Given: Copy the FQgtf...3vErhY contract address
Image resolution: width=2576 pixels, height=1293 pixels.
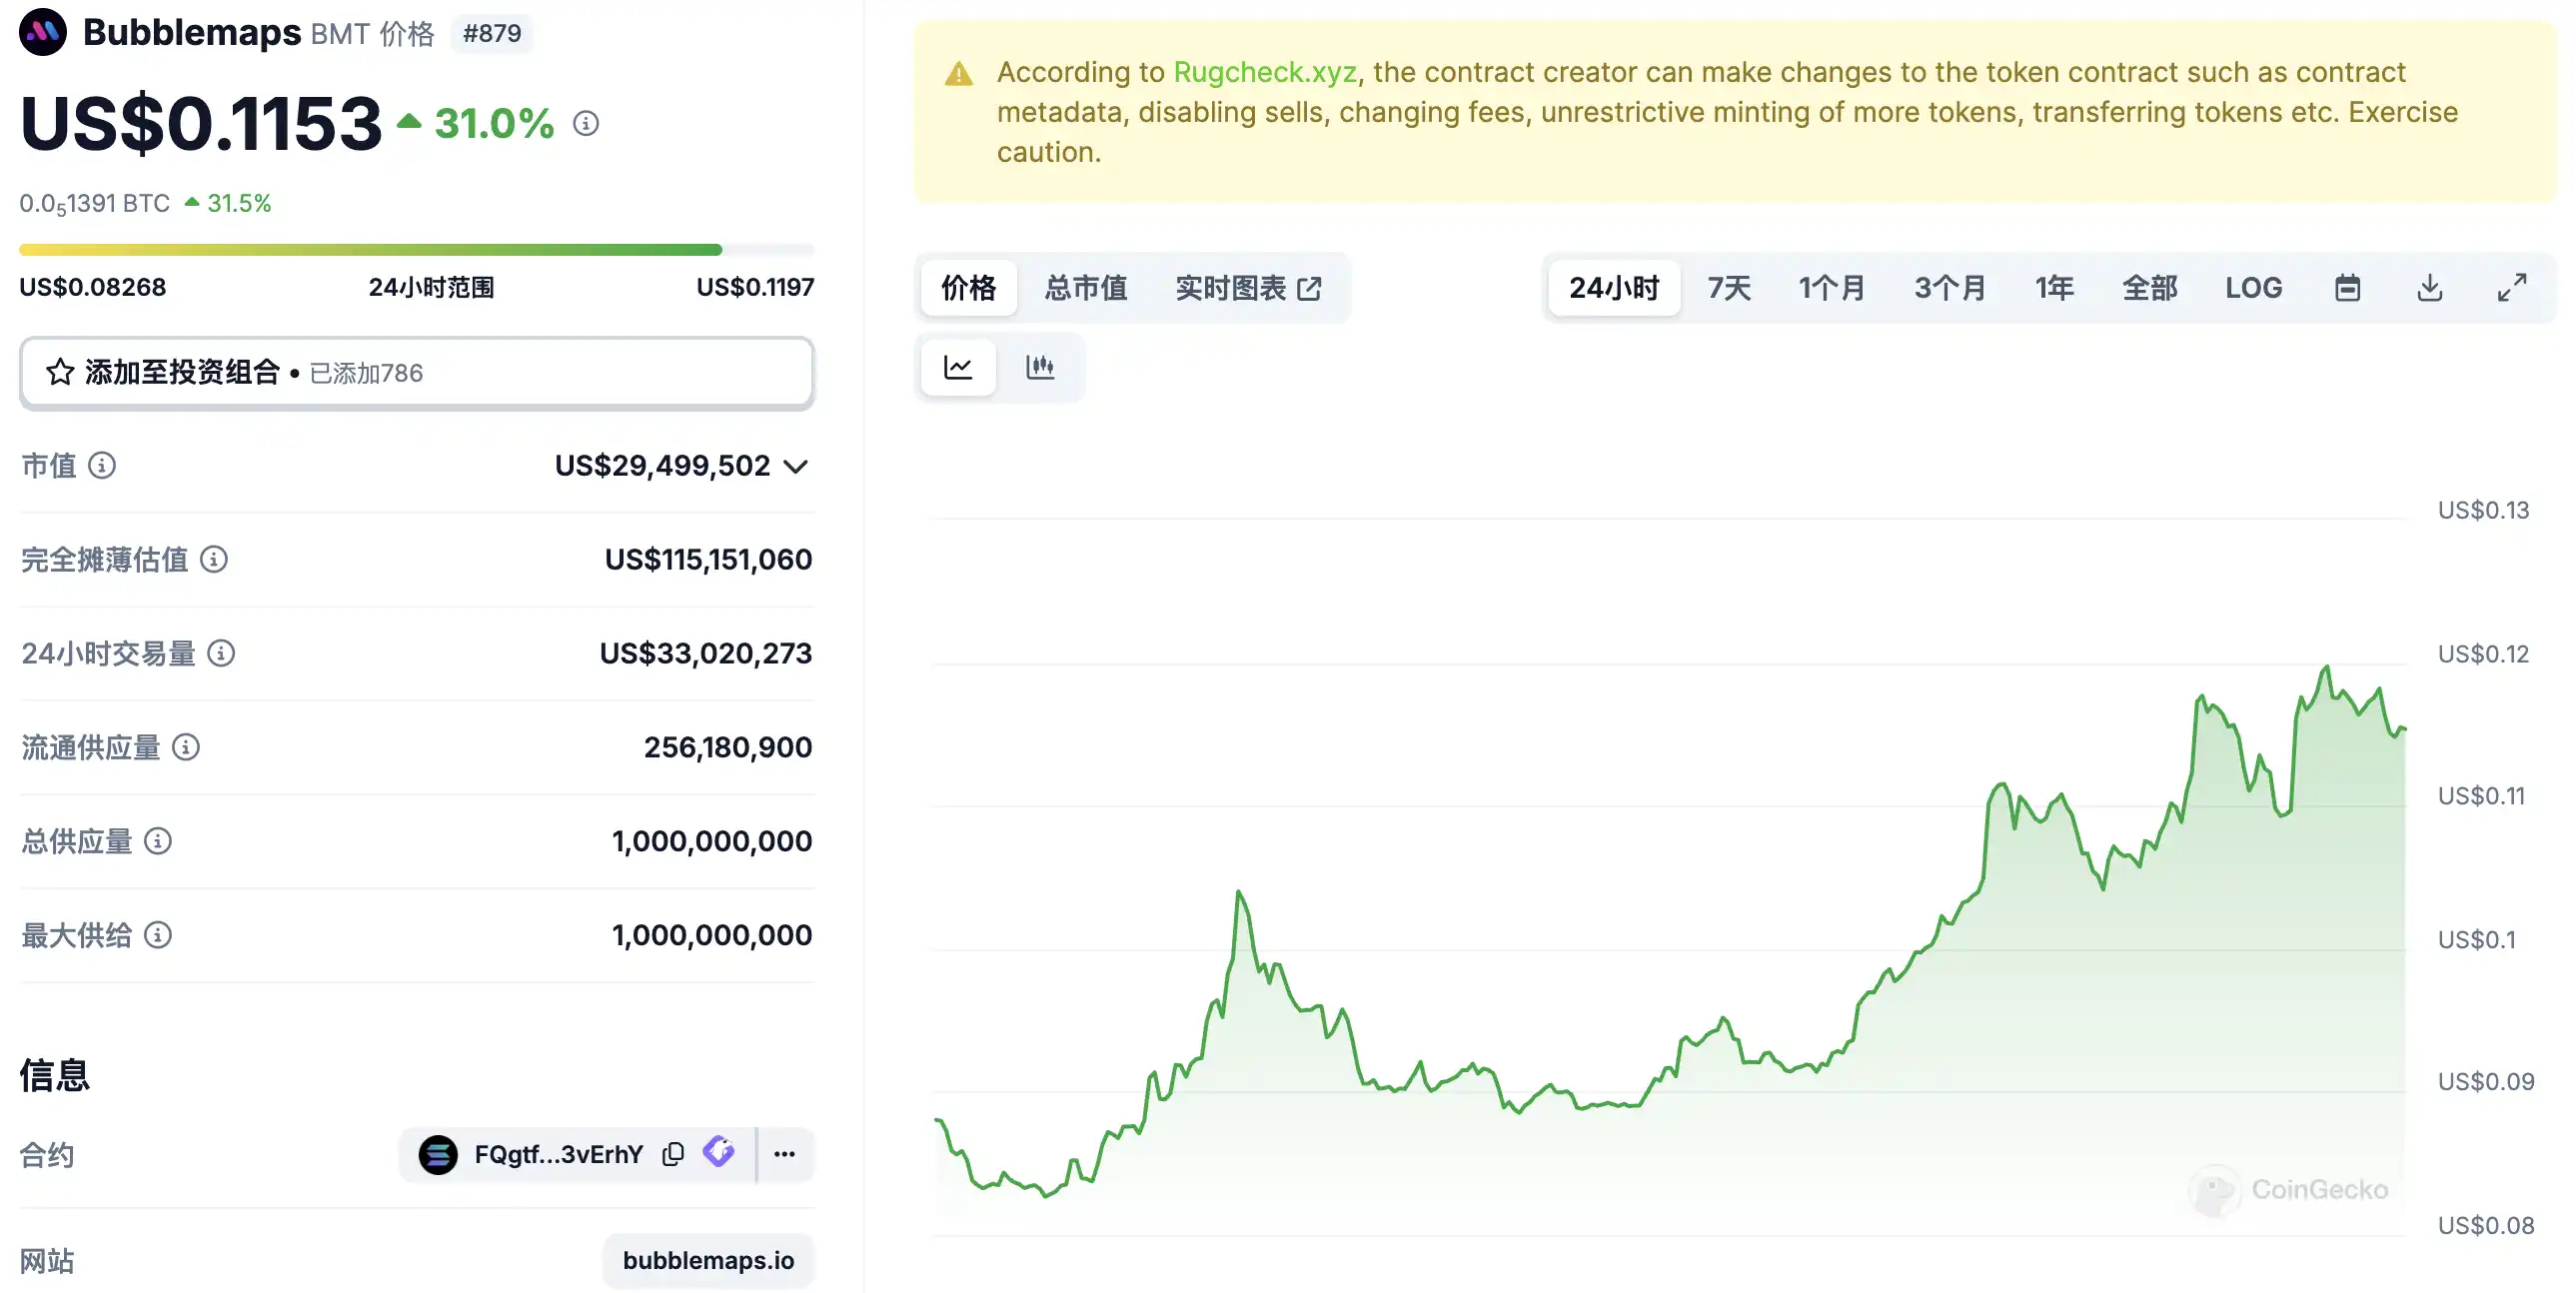Looking at the screenshot, I should pos(673,1154).
